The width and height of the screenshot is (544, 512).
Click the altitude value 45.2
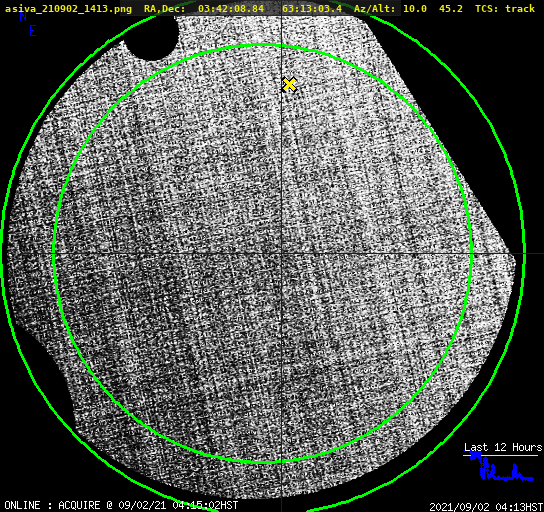(x=451, y=9)
